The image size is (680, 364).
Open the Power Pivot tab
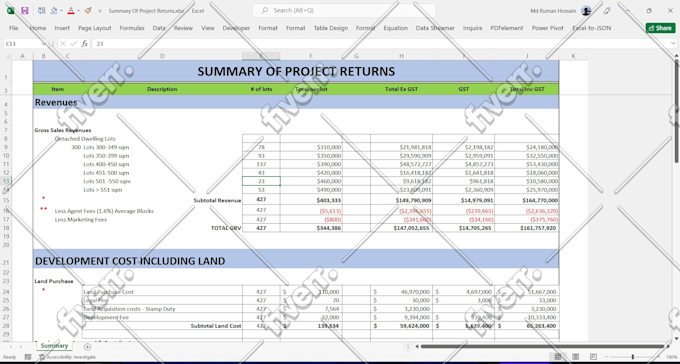[547, 28]
